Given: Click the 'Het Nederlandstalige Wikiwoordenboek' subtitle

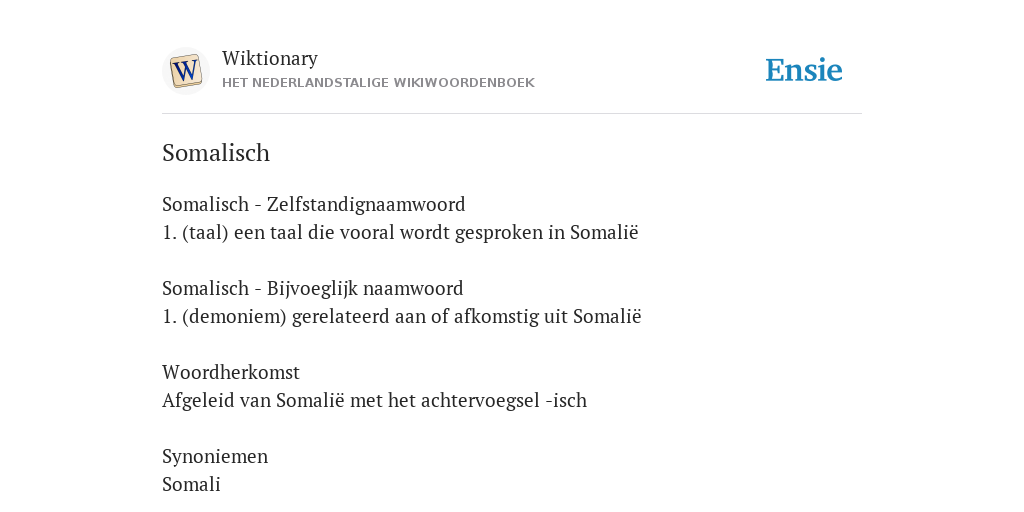Looking at the screenshot, I should click(x=378, y=83).
